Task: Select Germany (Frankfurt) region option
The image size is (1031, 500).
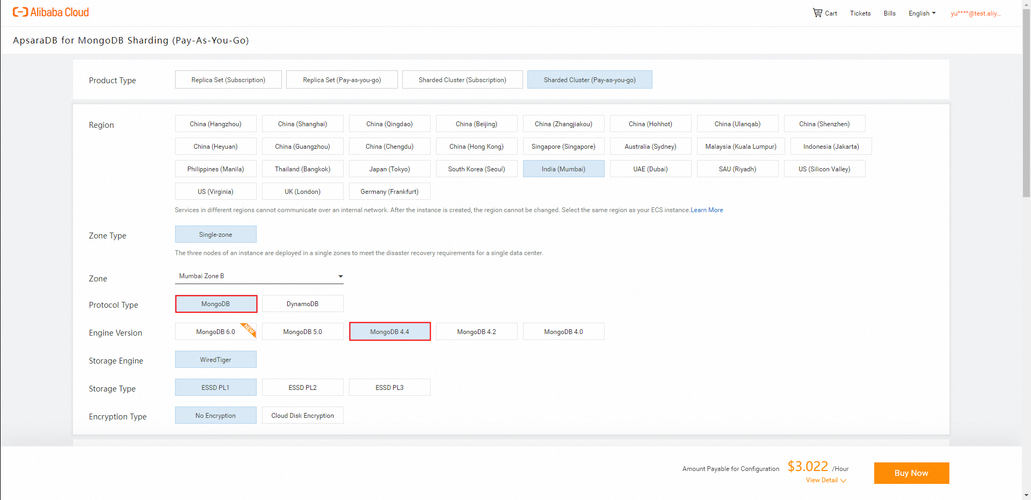Action: (389, 191)
